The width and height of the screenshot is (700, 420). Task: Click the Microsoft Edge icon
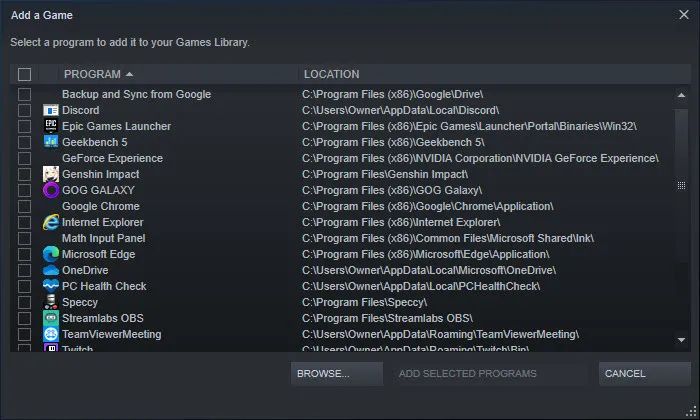pos(51,254)
